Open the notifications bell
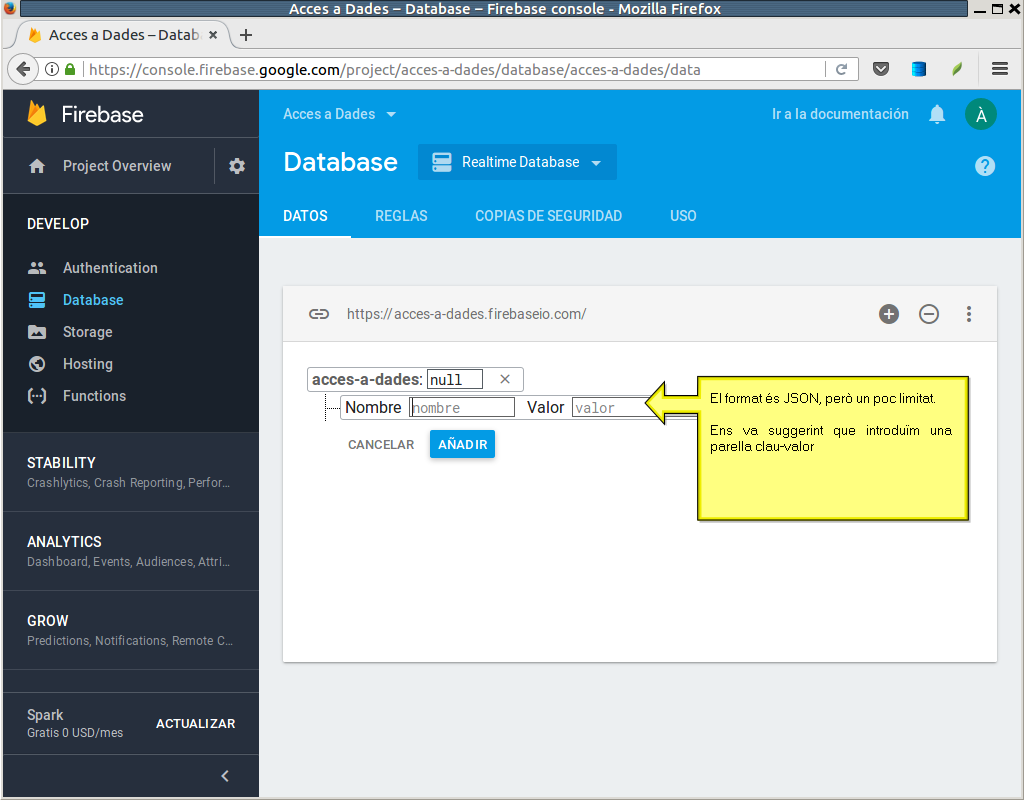The height and width of the screenshot is (800, 1024). (936, 114)
